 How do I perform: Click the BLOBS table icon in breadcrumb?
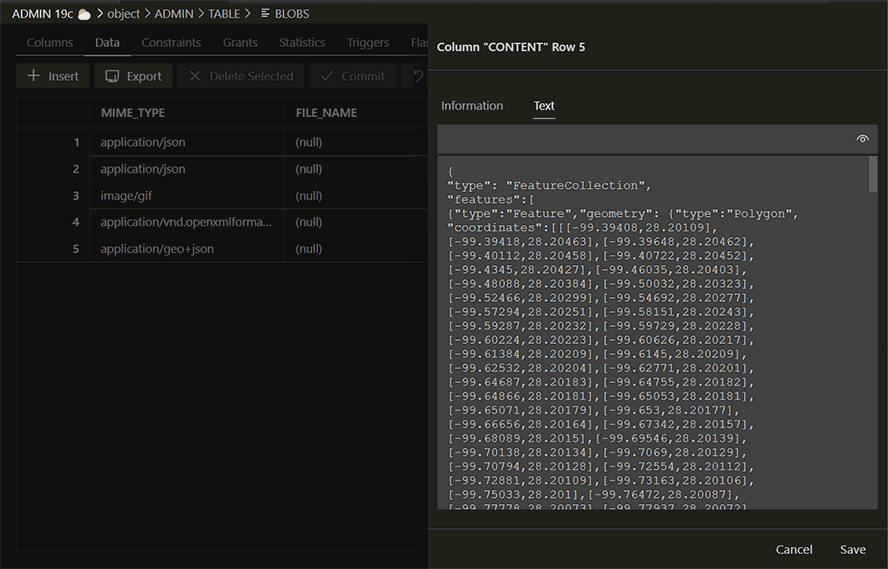[265, 14]
